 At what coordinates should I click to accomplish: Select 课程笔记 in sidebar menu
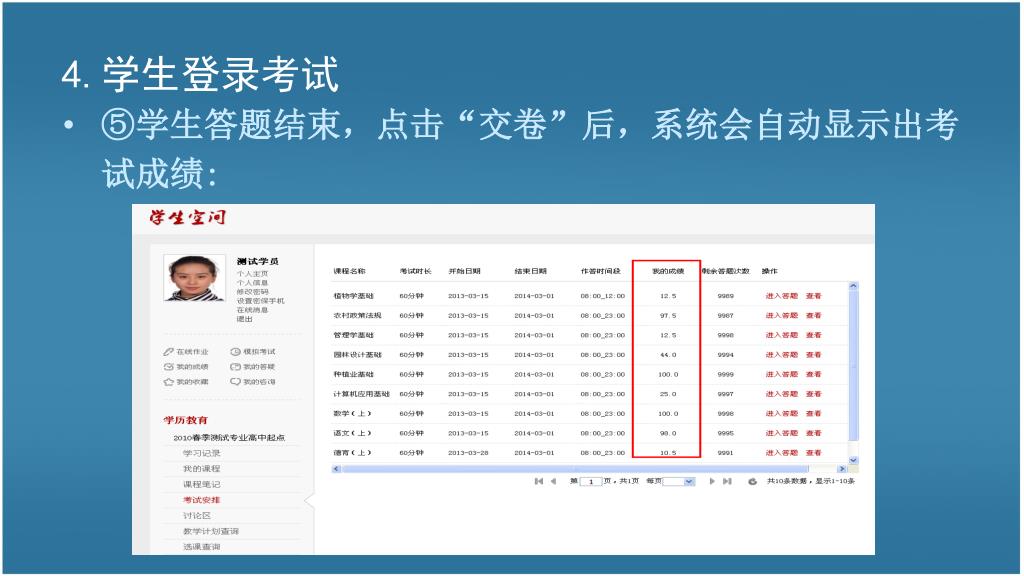(202, 485)
